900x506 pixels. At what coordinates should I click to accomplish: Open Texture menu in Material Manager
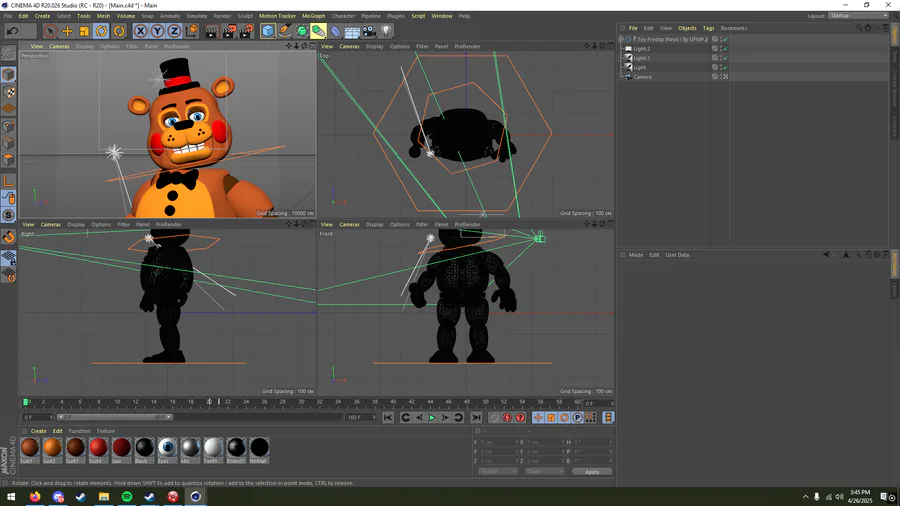106,431
